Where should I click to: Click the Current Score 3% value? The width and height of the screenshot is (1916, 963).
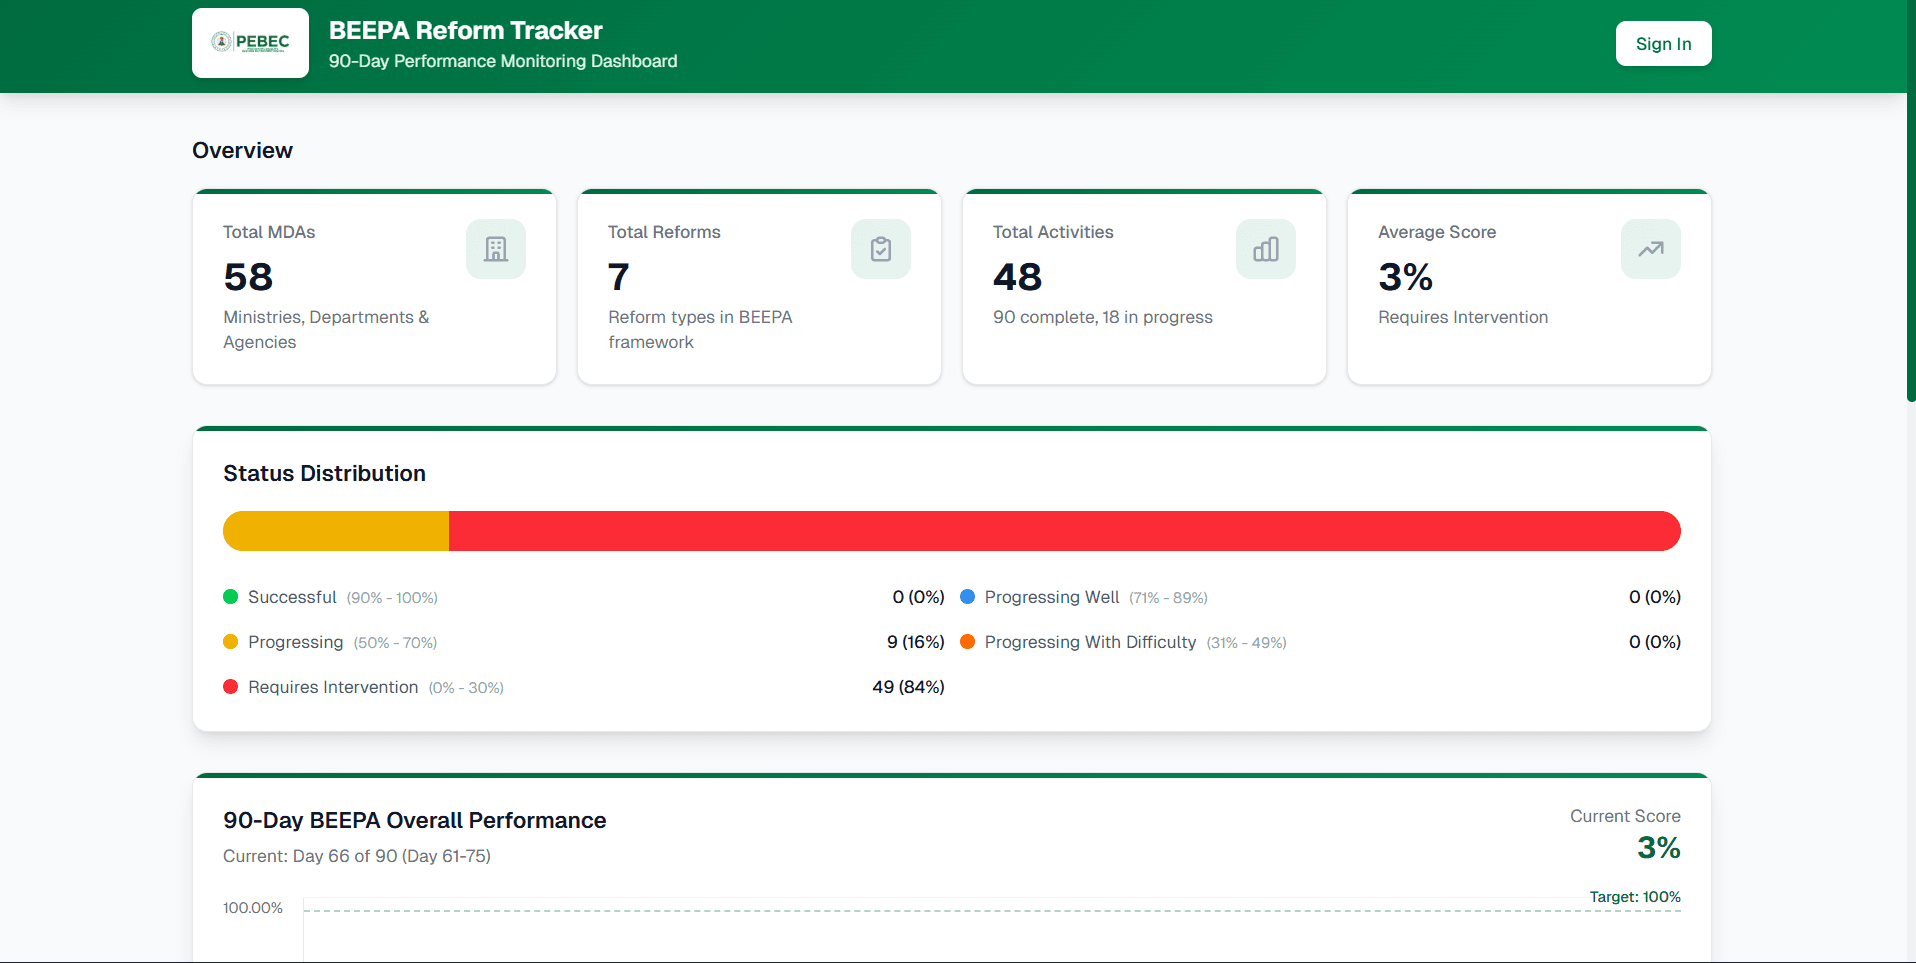1658,848
